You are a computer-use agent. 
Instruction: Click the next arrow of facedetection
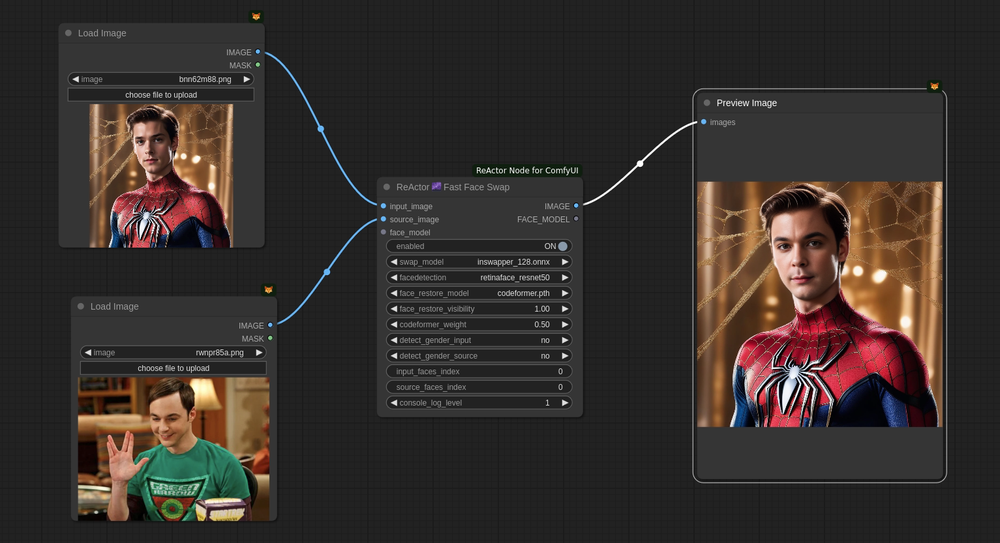coord(564,278)
